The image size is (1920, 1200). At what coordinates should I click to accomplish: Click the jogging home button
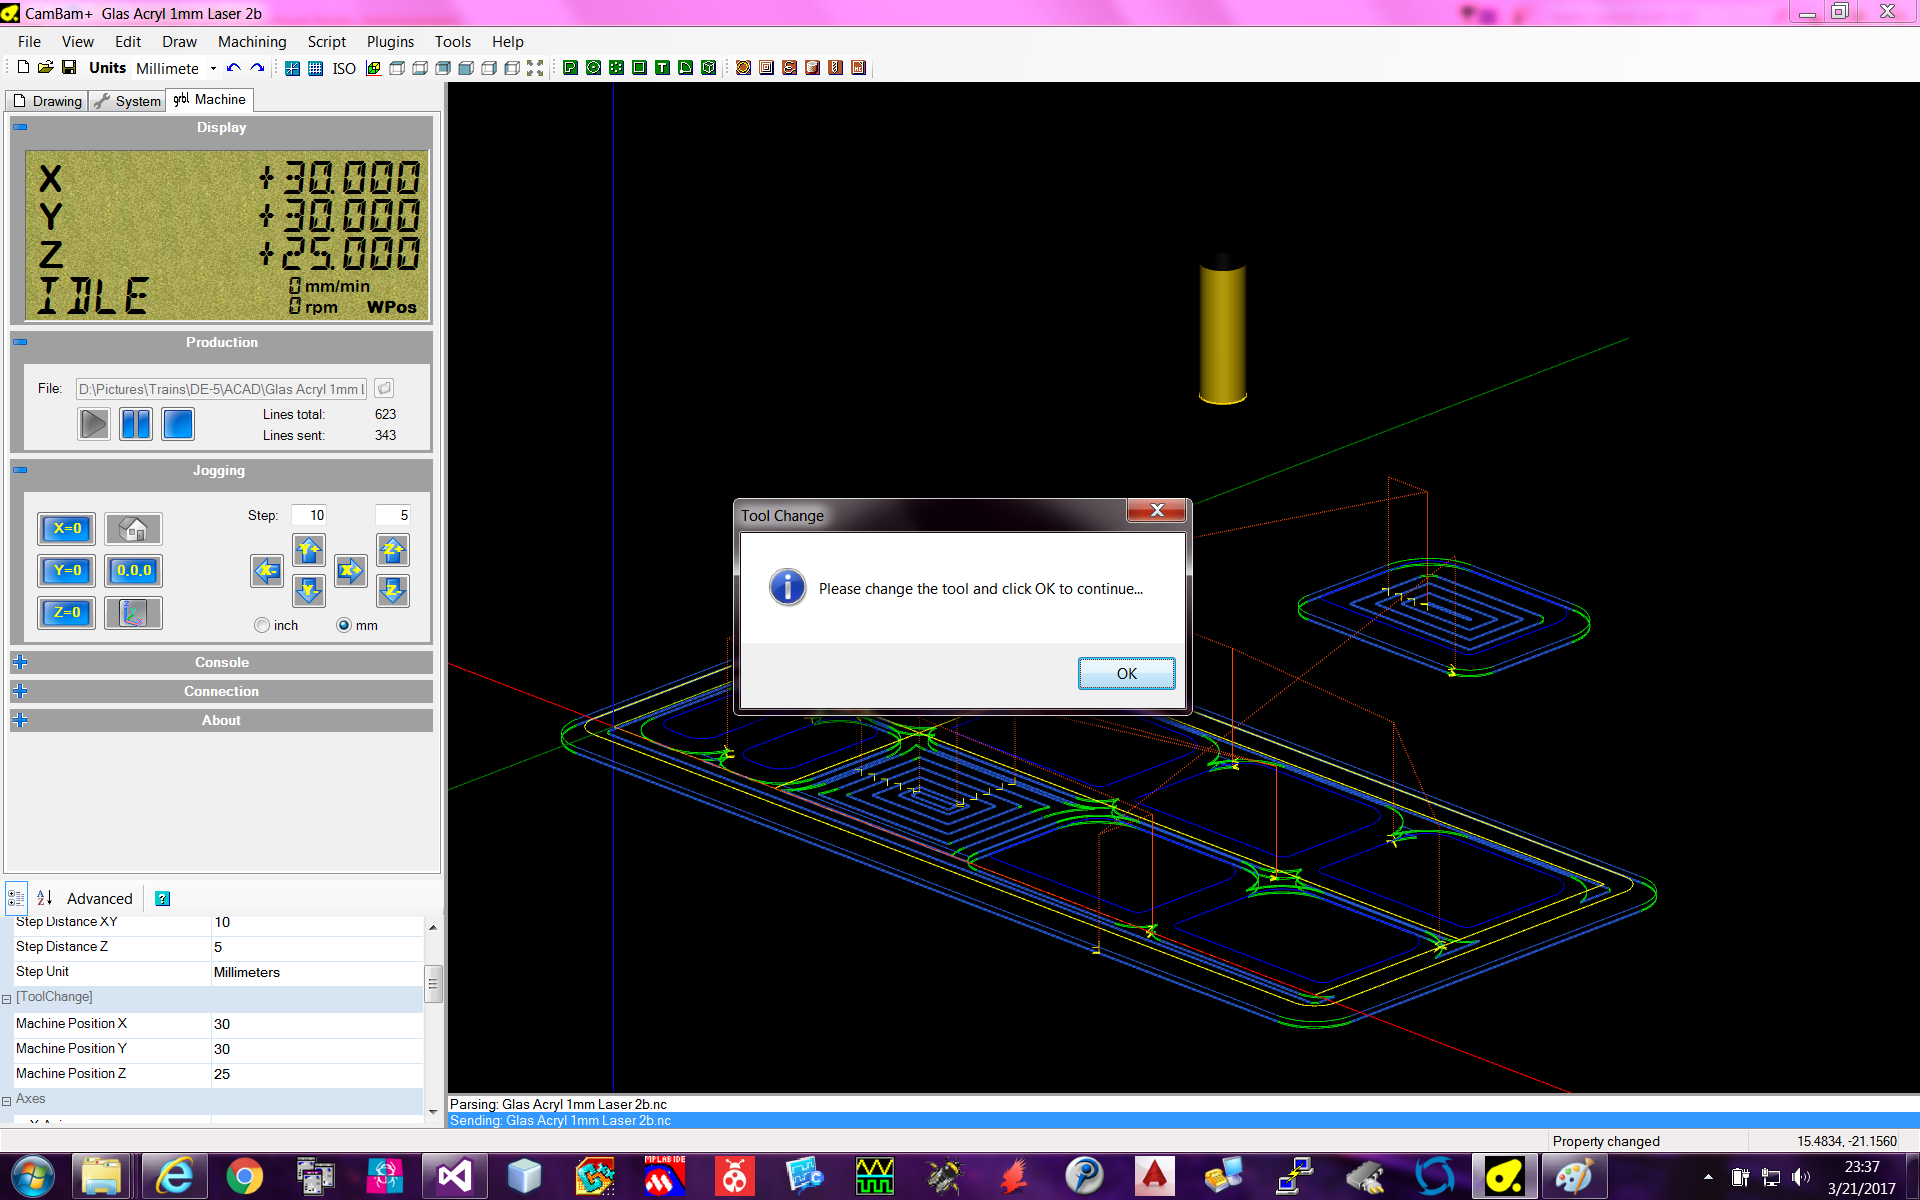point(133,529)
